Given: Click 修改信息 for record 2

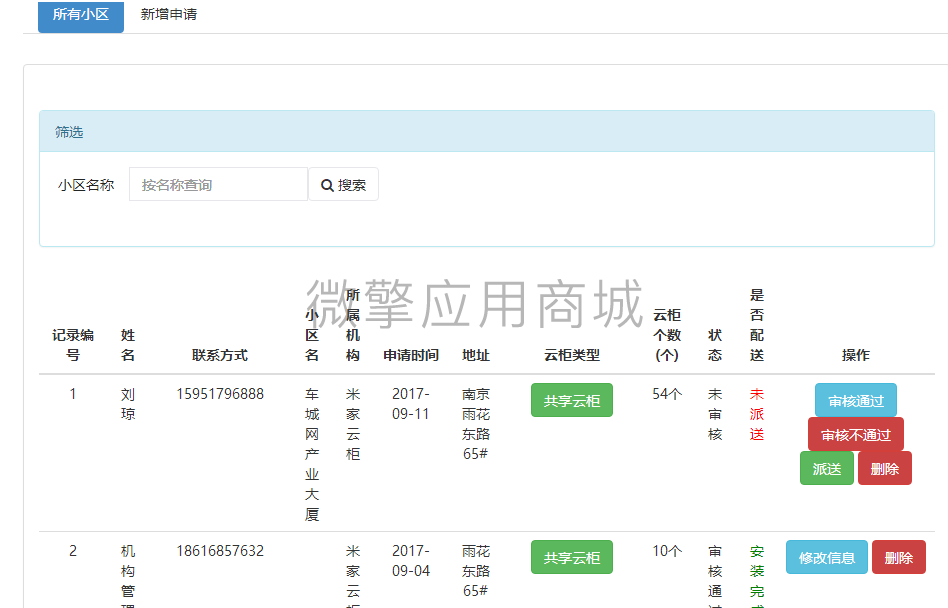Looking at the screenshot, I should pos(826,557).
